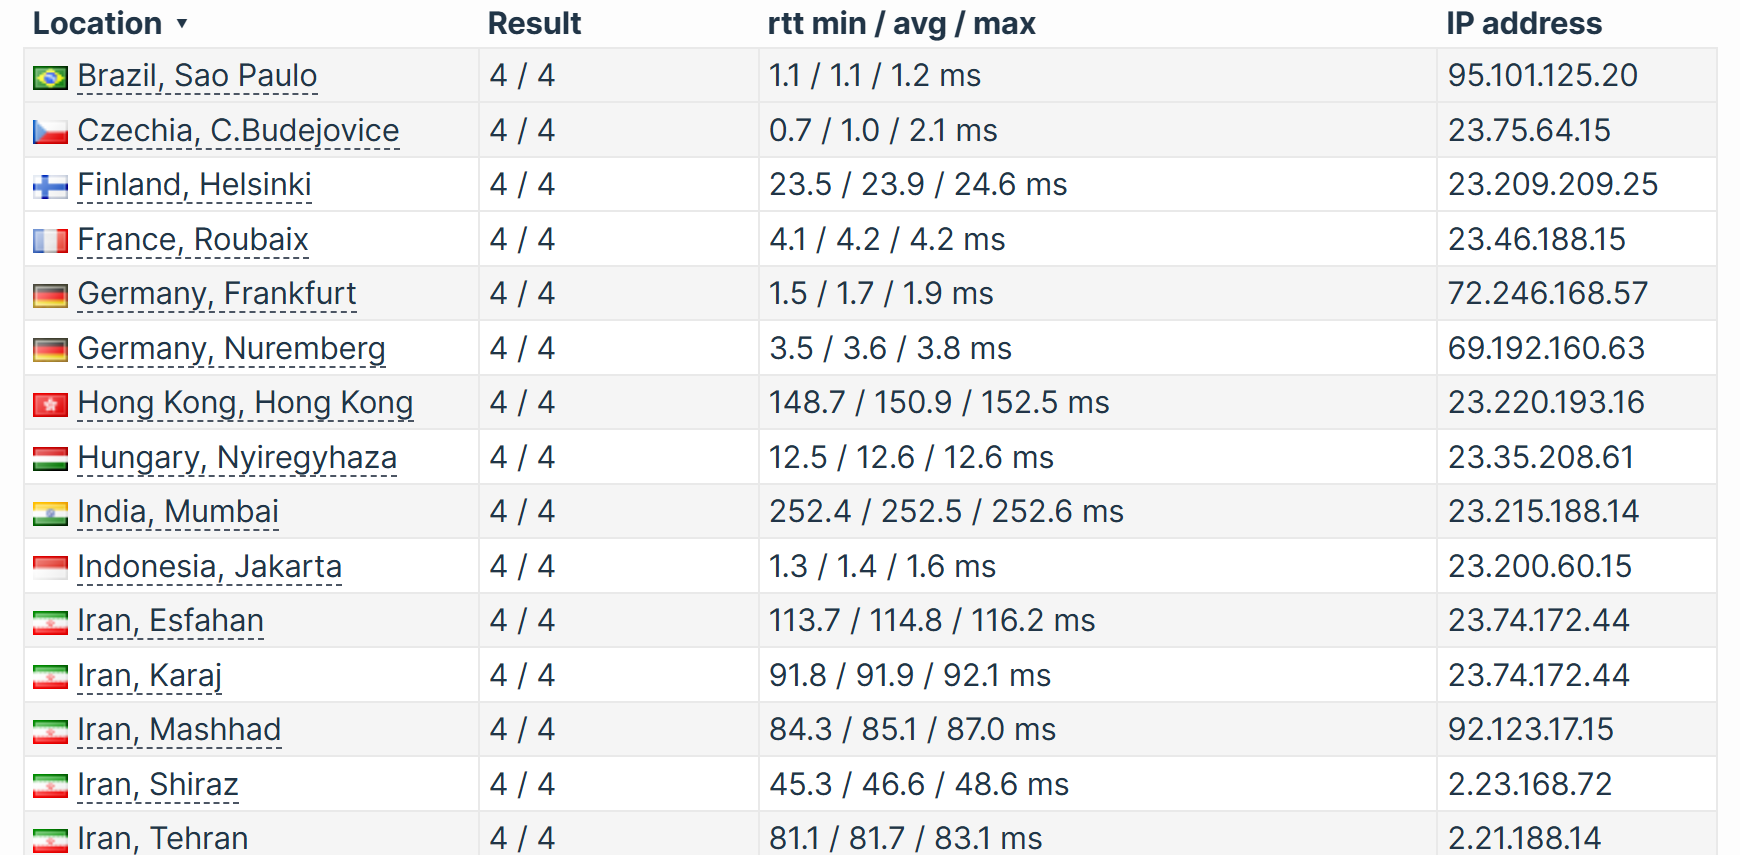
Task: Click the Indonesia flag icon
Action: [x=50, y=568]
